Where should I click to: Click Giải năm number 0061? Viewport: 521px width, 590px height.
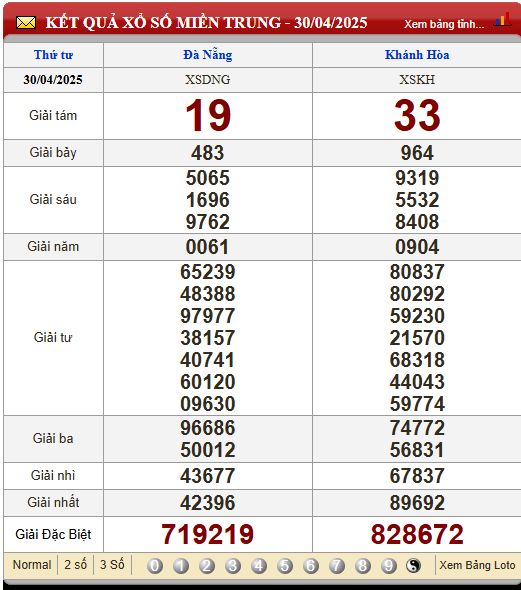(208, 247)
